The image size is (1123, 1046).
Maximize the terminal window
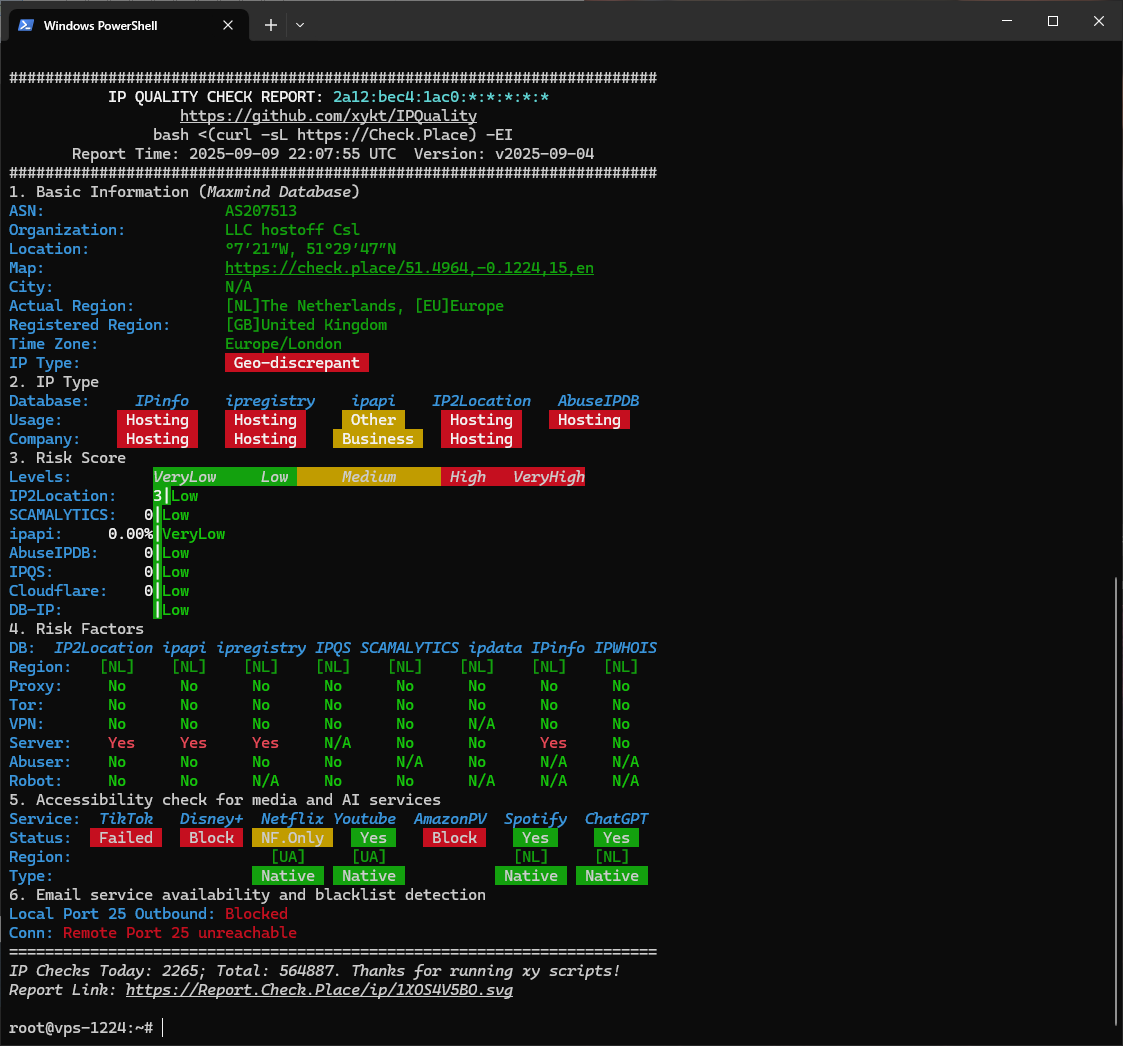point(1052,21)
